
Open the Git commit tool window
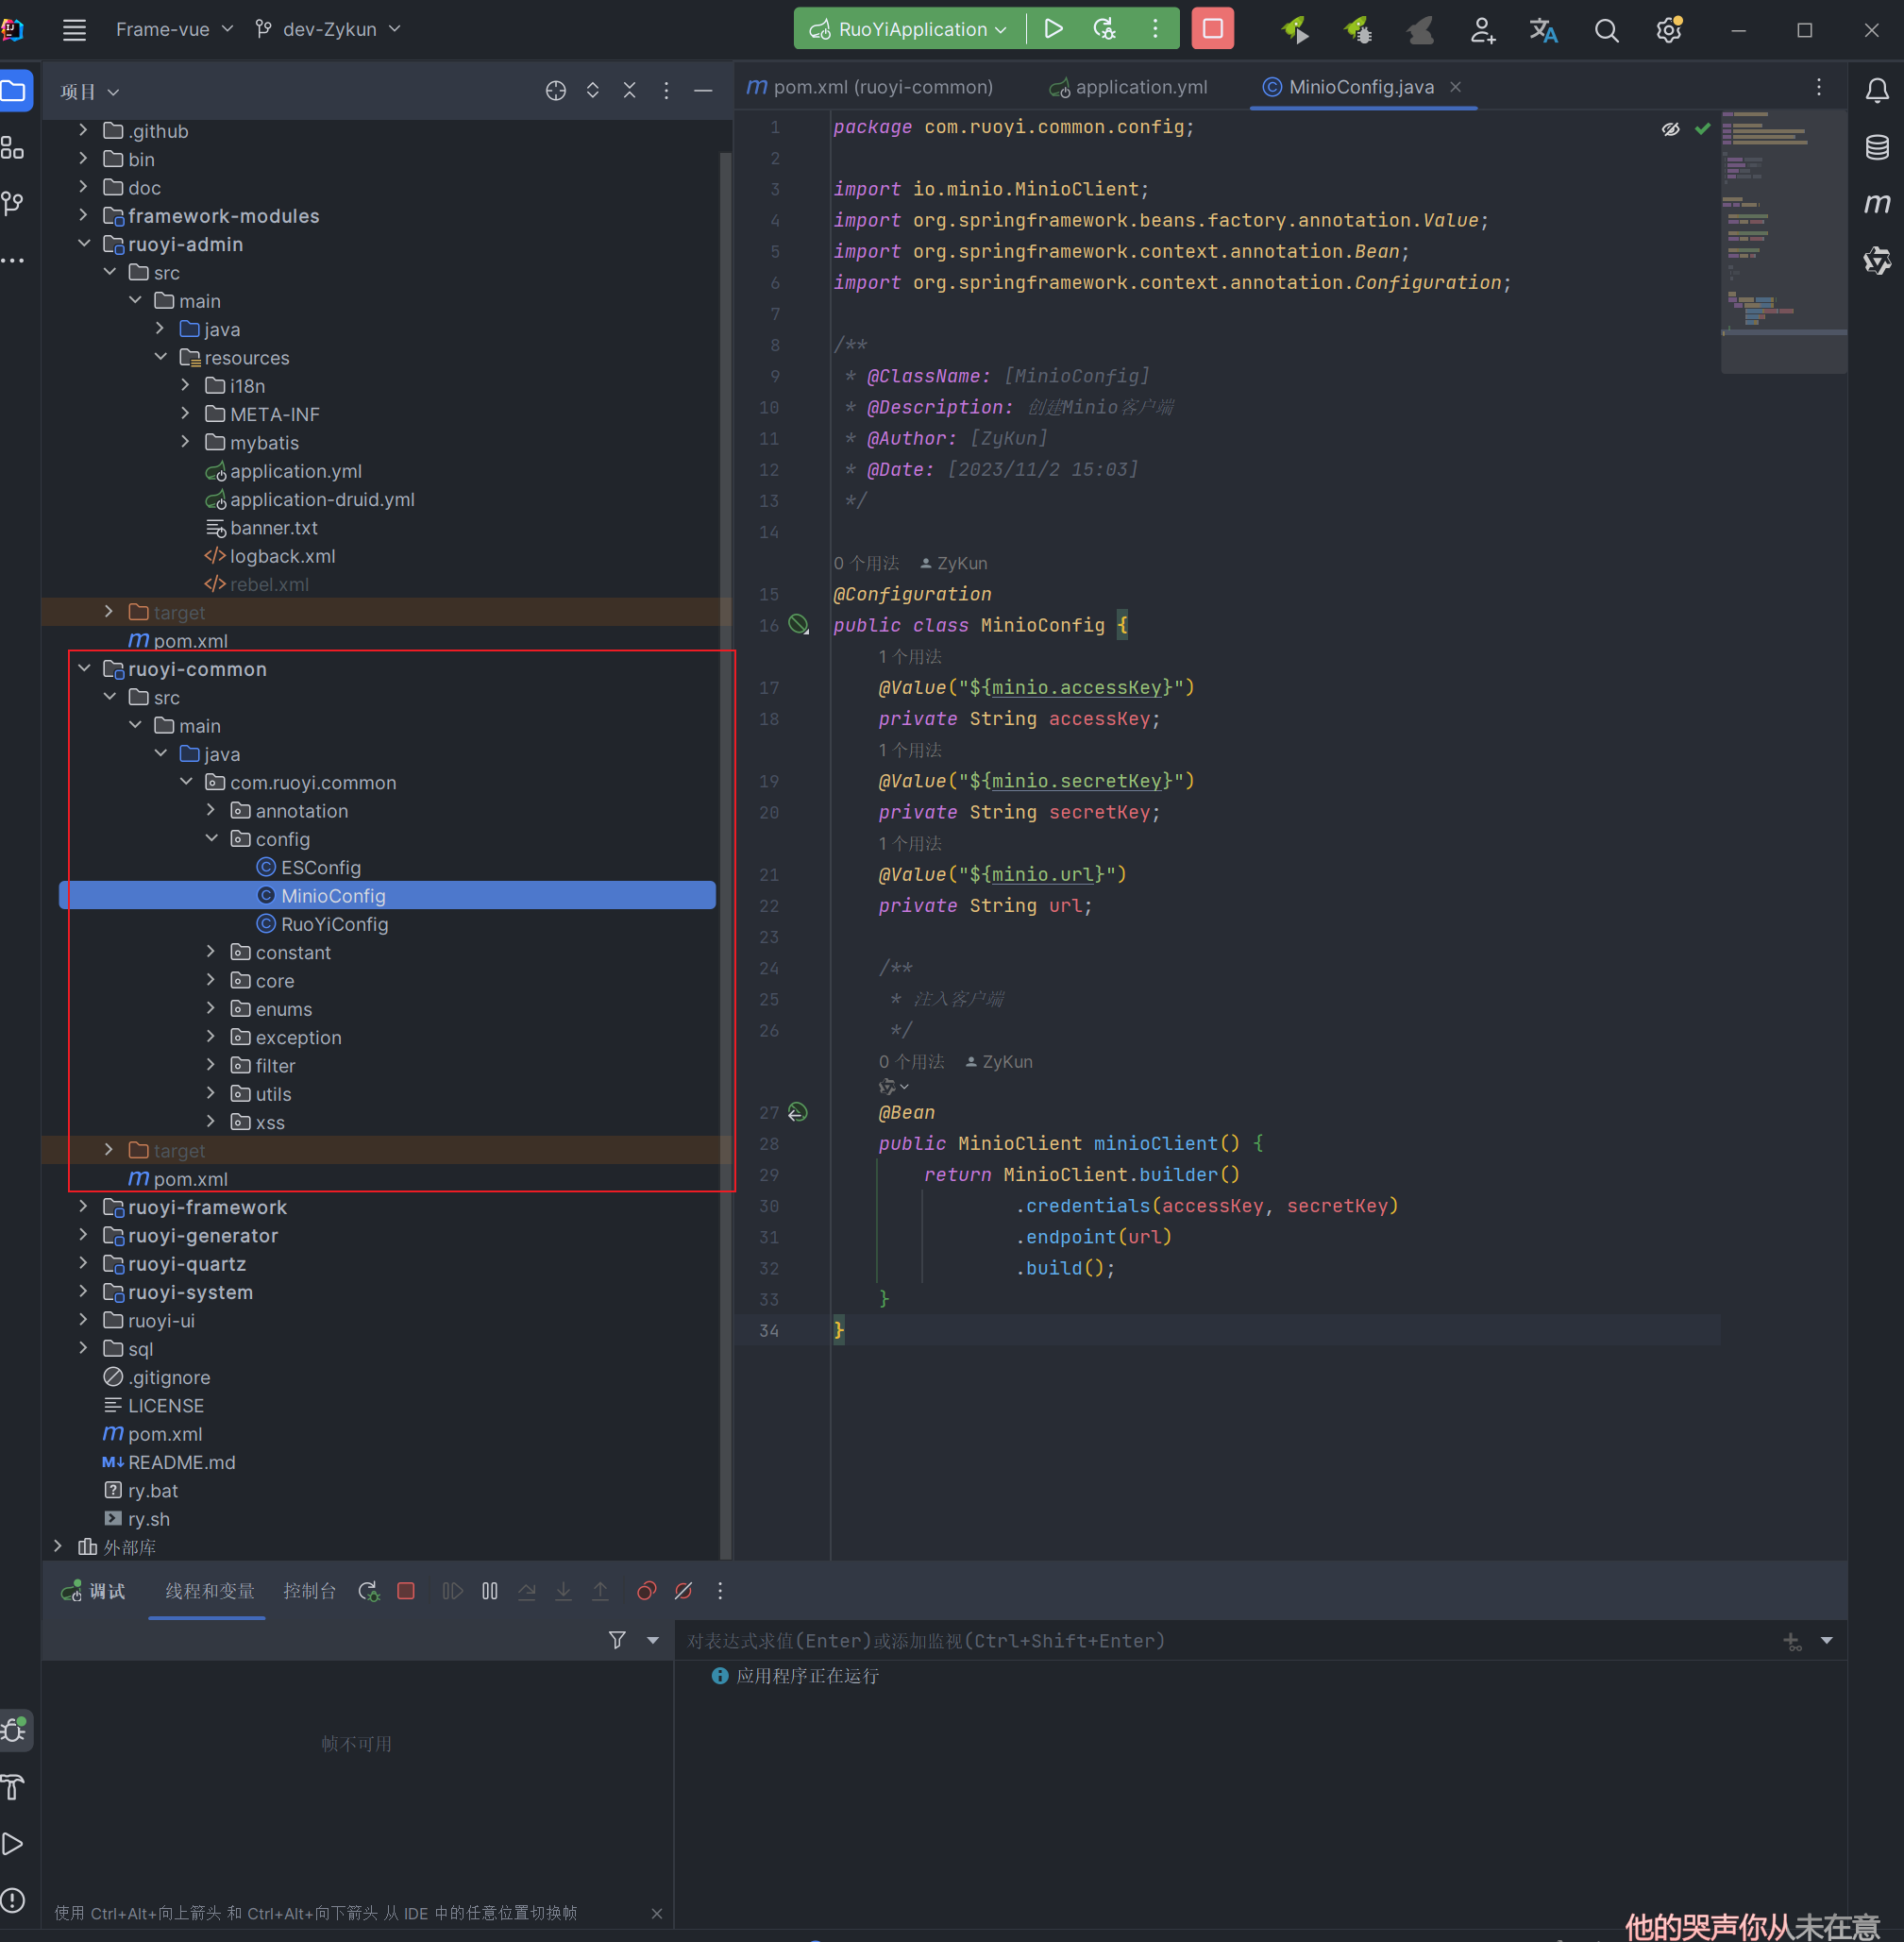tap(14, 204)
